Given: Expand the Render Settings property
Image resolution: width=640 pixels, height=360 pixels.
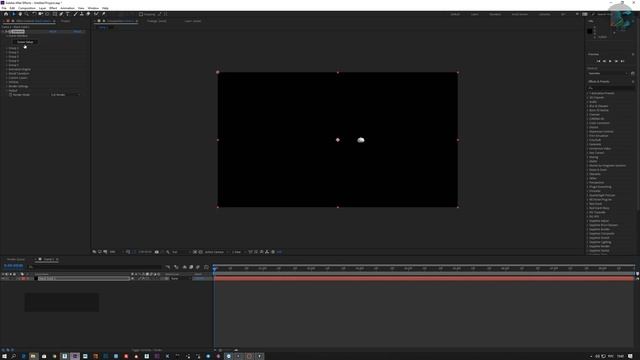Looking at the screenshot, I should pyautogui.click(x=7, y=86).
